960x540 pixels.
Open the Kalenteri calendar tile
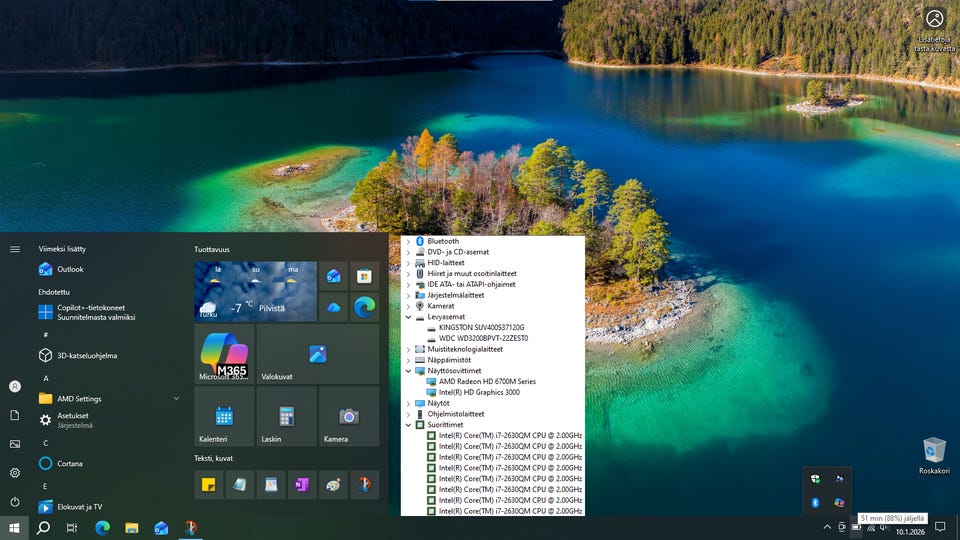pyautogui.click(x=224, y=416)
